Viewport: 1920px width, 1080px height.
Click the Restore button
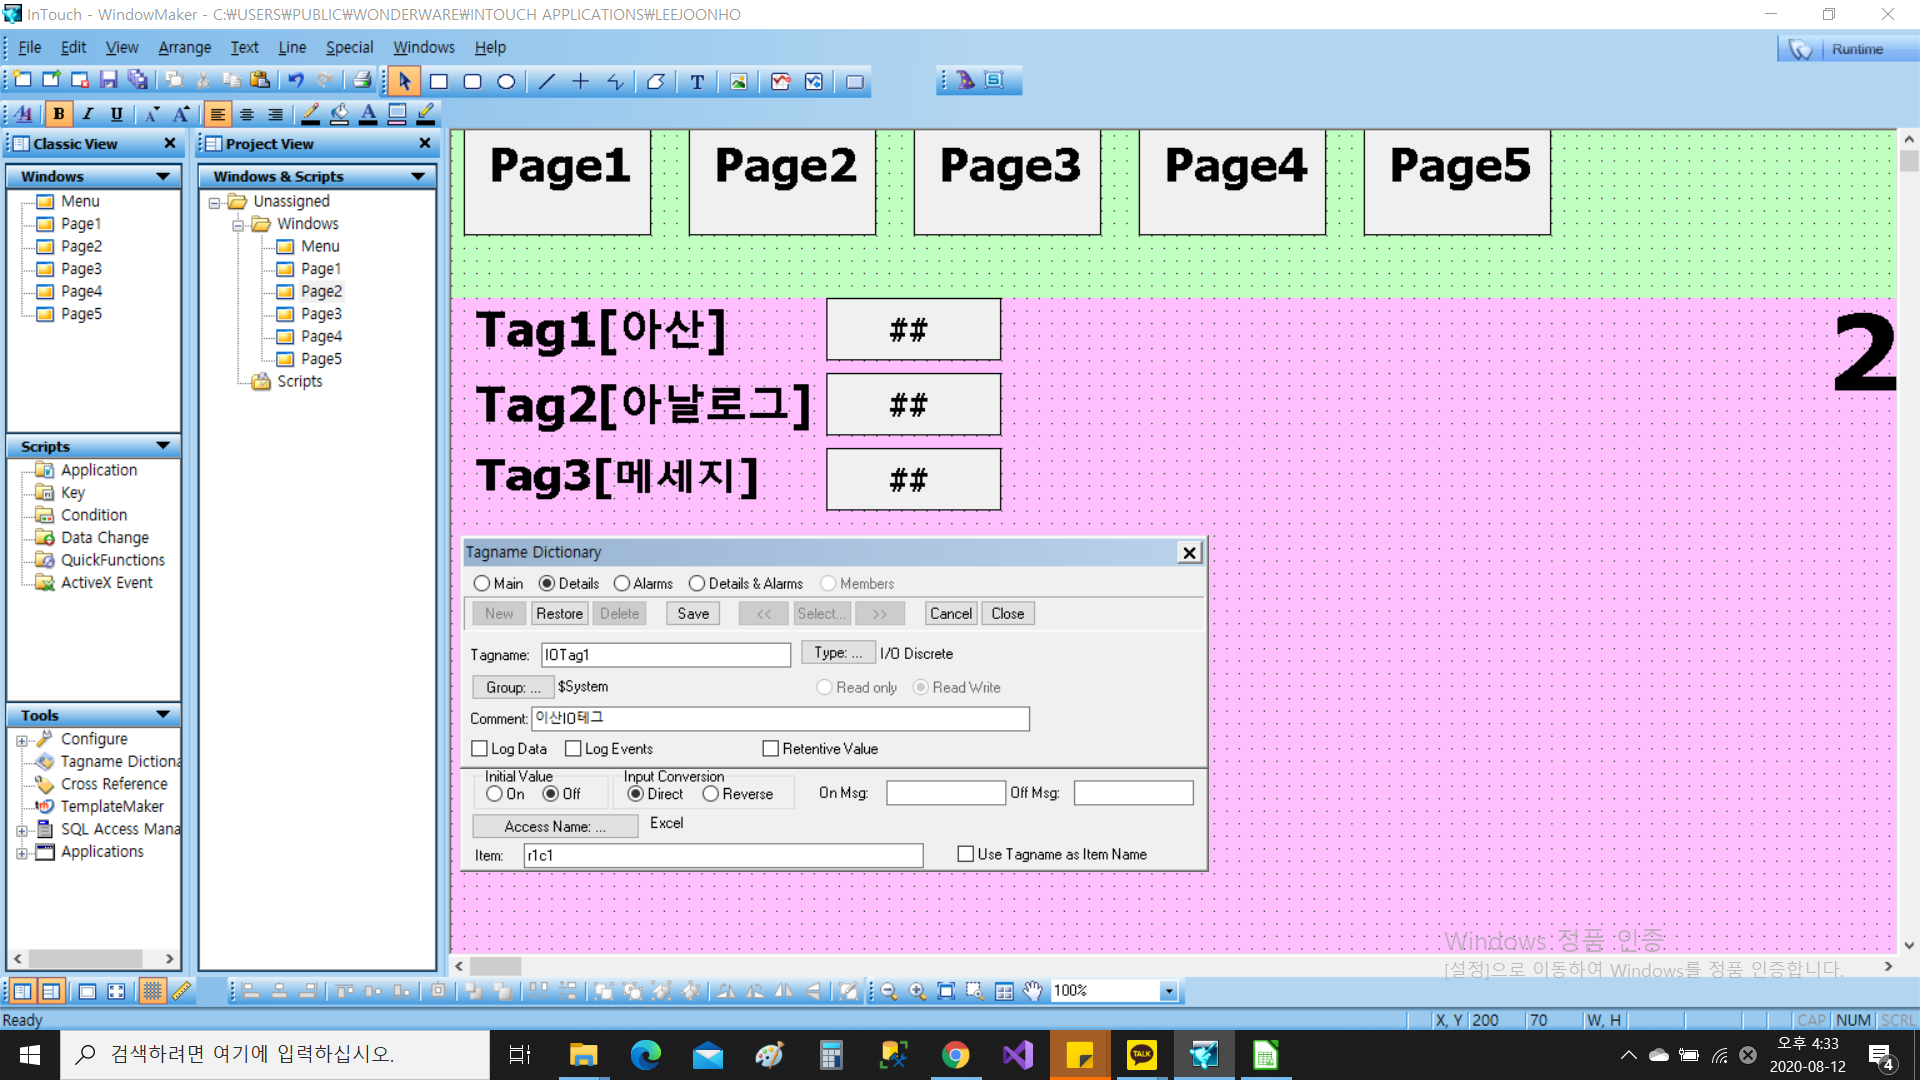[559, 614]
